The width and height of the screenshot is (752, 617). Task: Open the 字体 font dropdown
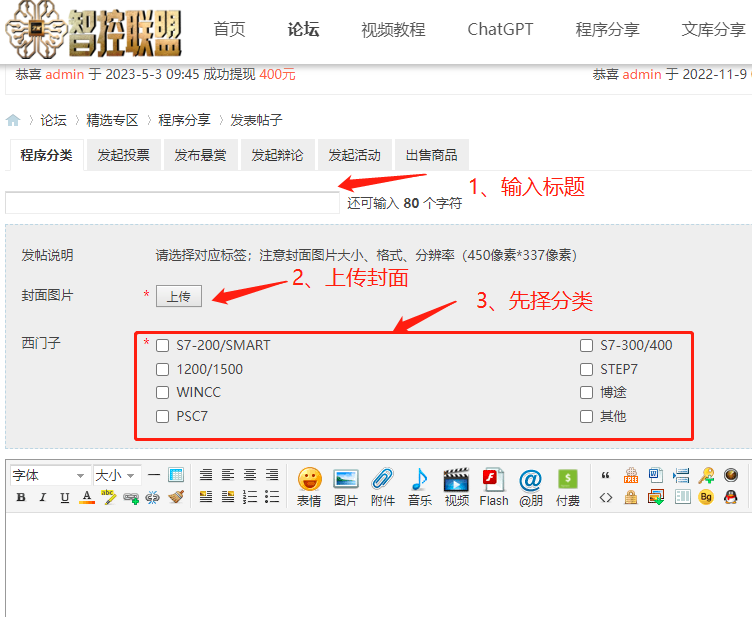tap(49, 475)
